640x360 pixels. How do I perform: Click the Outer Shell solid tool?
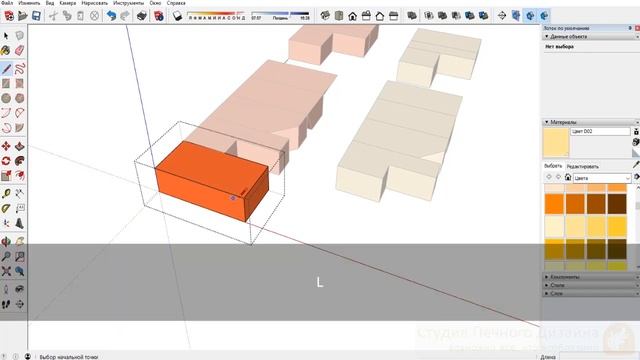[412, 16]
